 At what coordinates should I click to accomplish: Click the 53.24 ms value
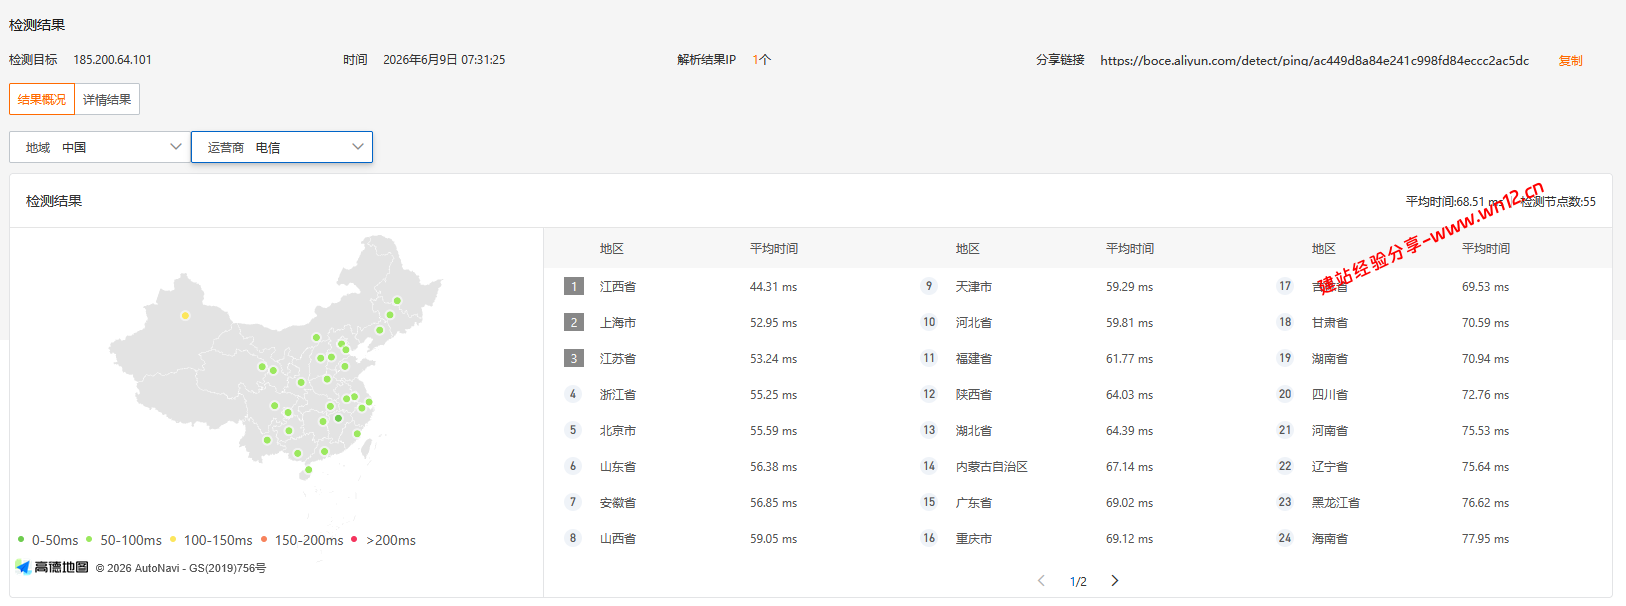click(x=773, y=359)
